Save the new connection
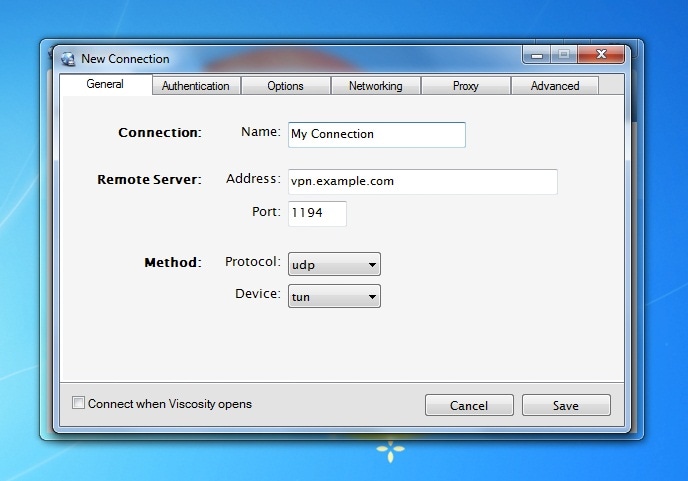Viewport: 688px width, 481px height. 566,405
